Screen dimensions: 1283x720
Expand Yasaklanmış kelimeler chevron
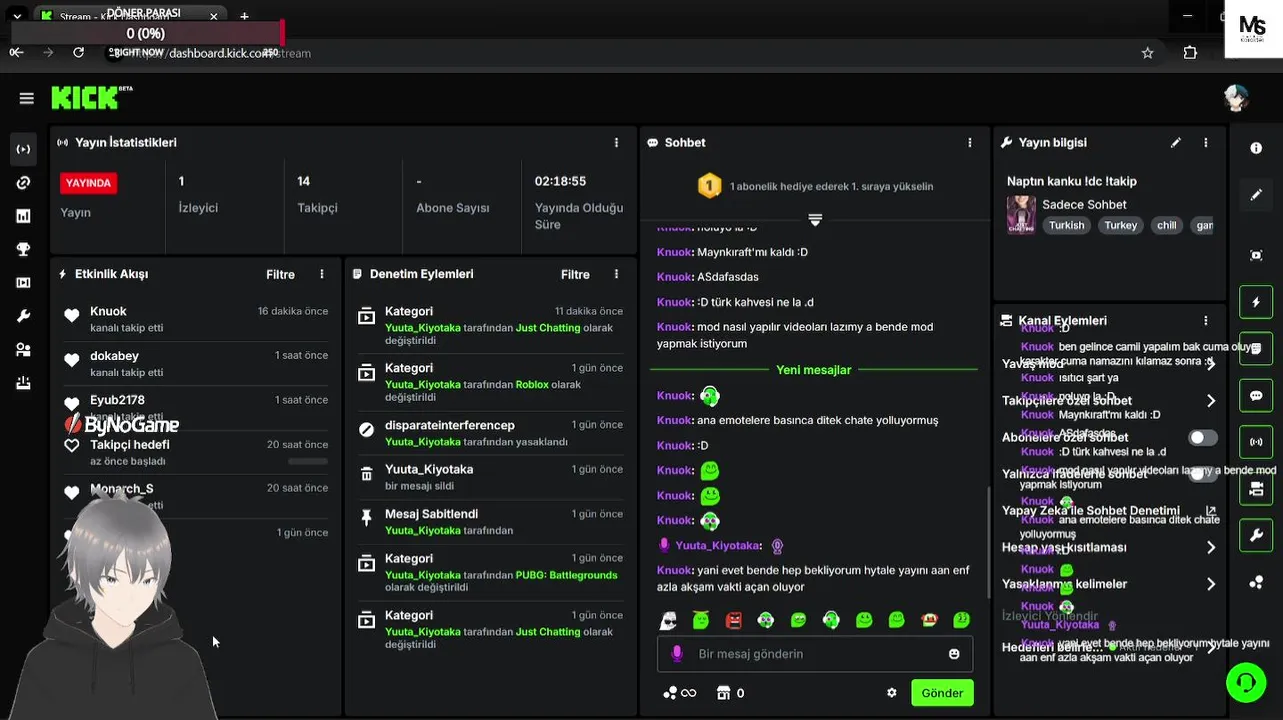coord(1211,584)
